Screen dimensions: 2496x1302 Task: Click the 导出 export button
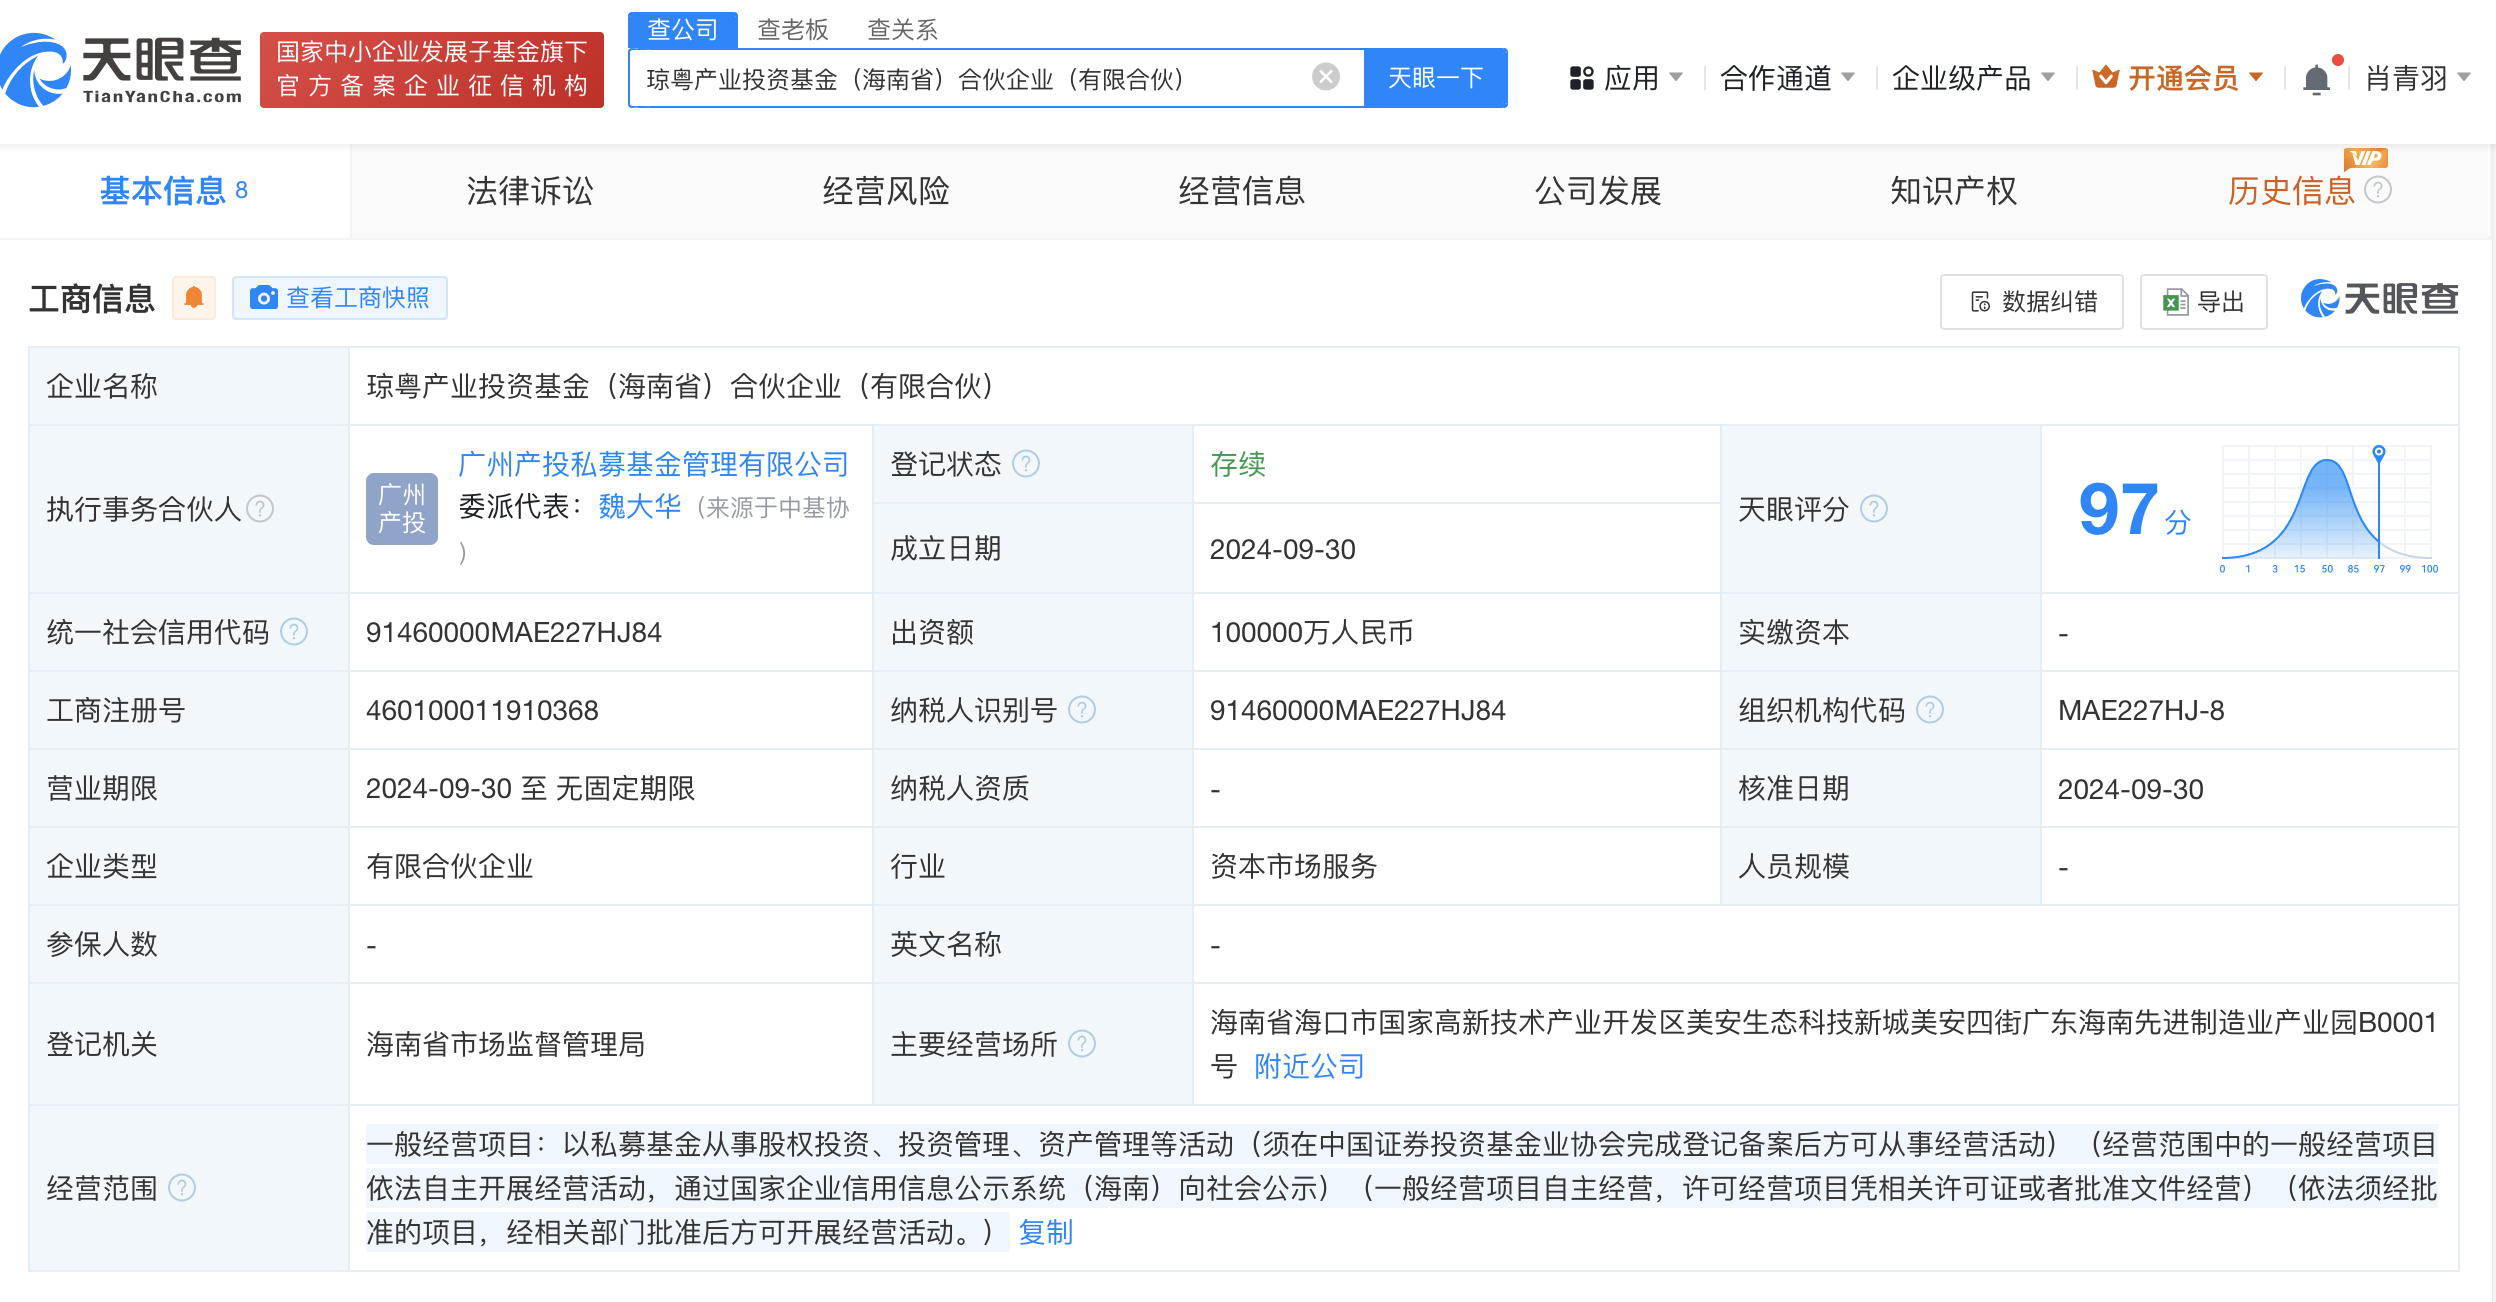[2204, 302]
